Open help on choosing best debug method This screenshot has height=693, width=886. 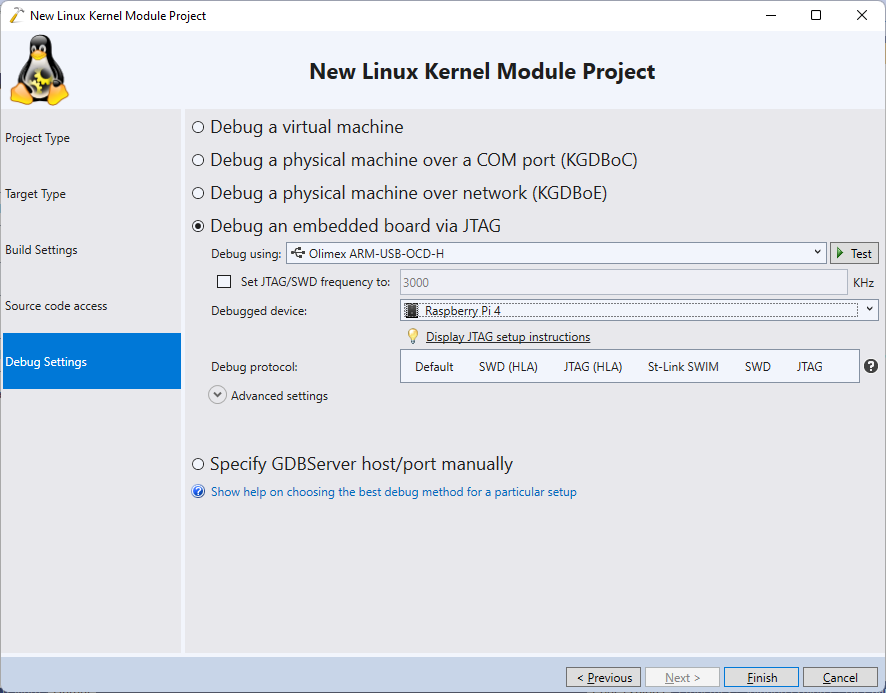394,492
